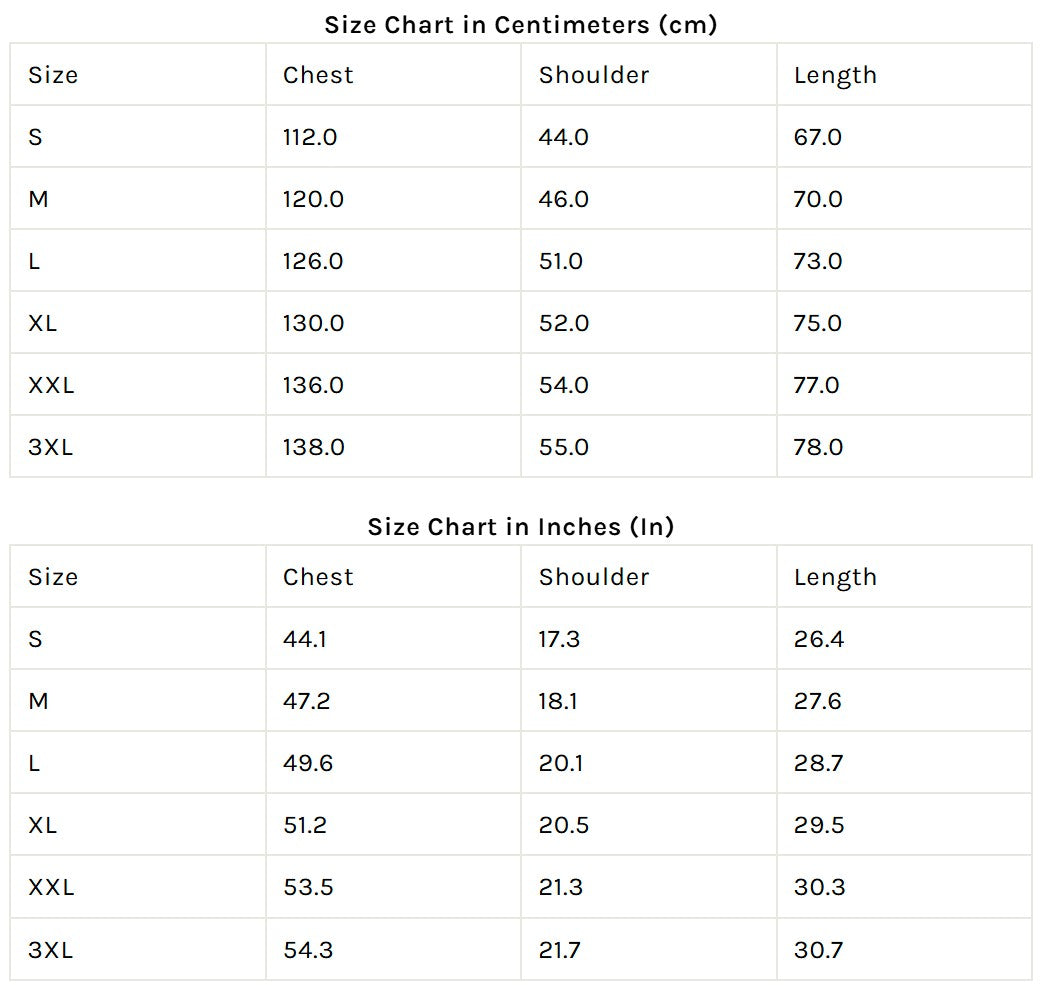The width and height of the screenshot is (1042, 985).
Task: Select the 28.7 length value in inches
Action: click(x=819, y=763)
